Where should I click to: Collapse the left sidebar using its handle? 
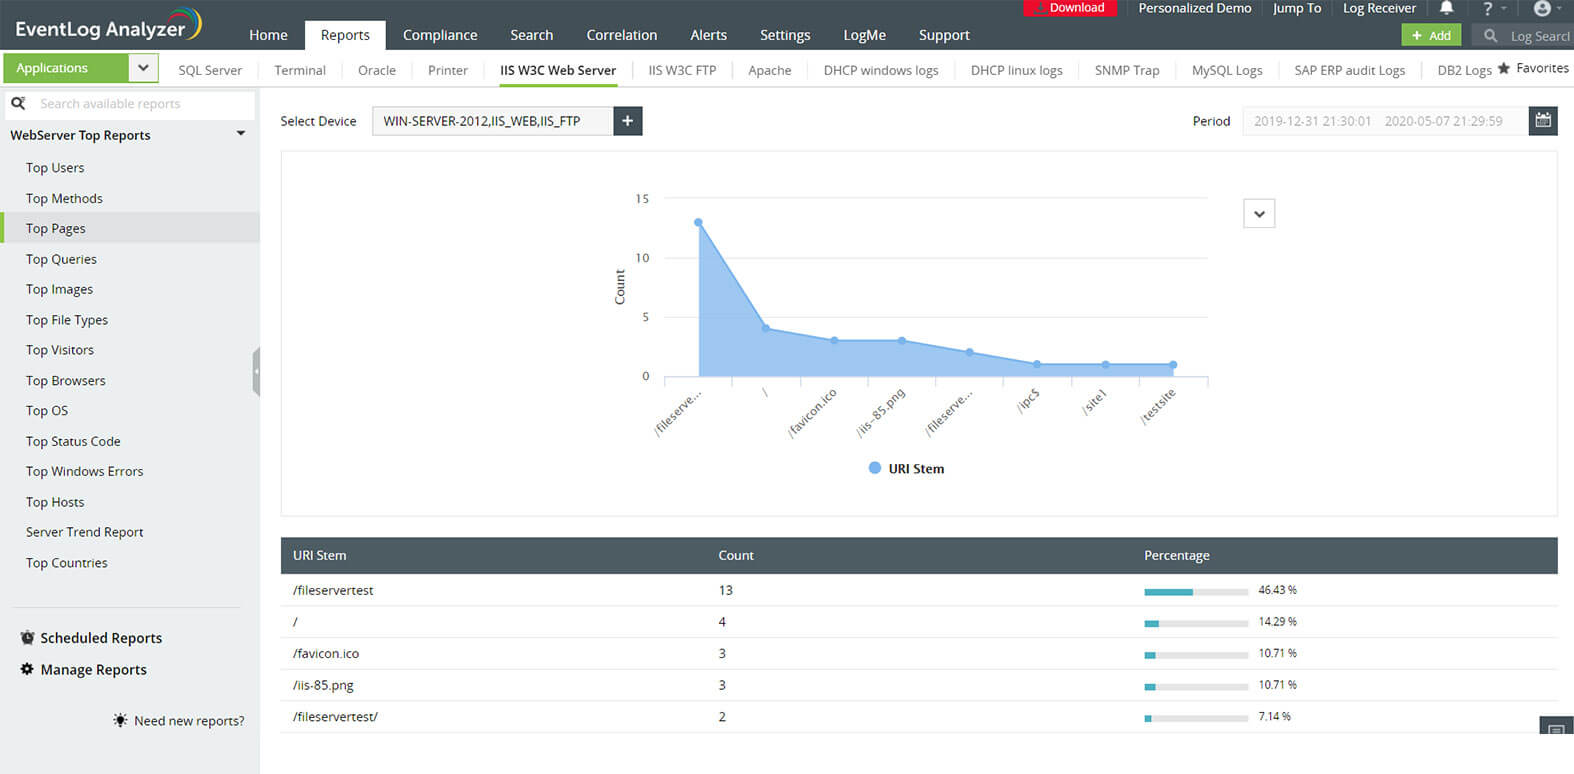[256, 371]
